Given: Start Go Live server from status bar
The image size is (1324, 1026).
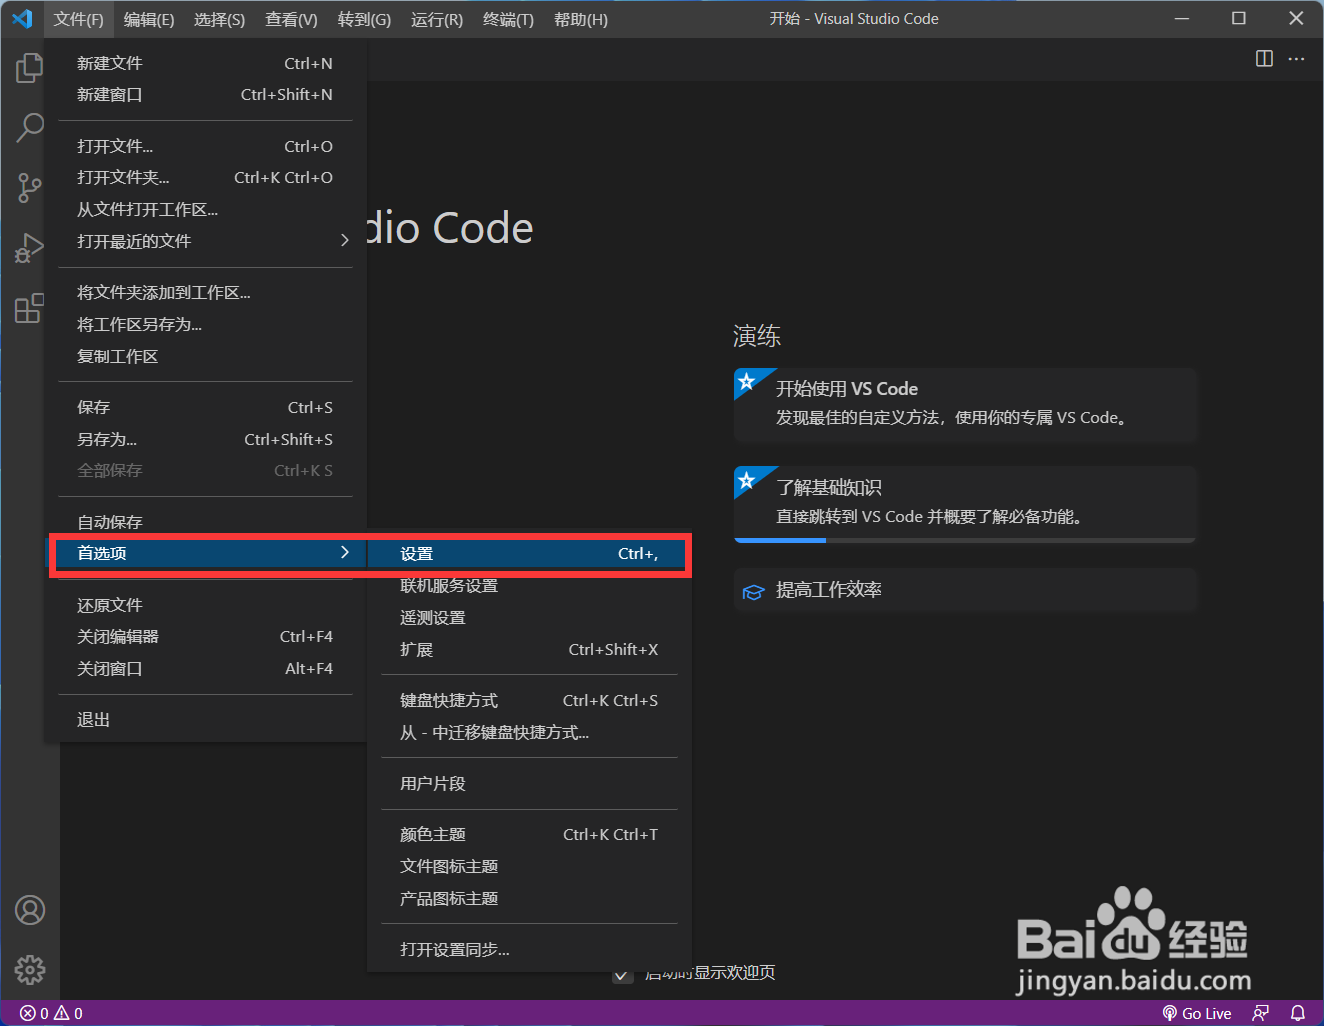Looking at the screenshot, I should point(1196,1013).
